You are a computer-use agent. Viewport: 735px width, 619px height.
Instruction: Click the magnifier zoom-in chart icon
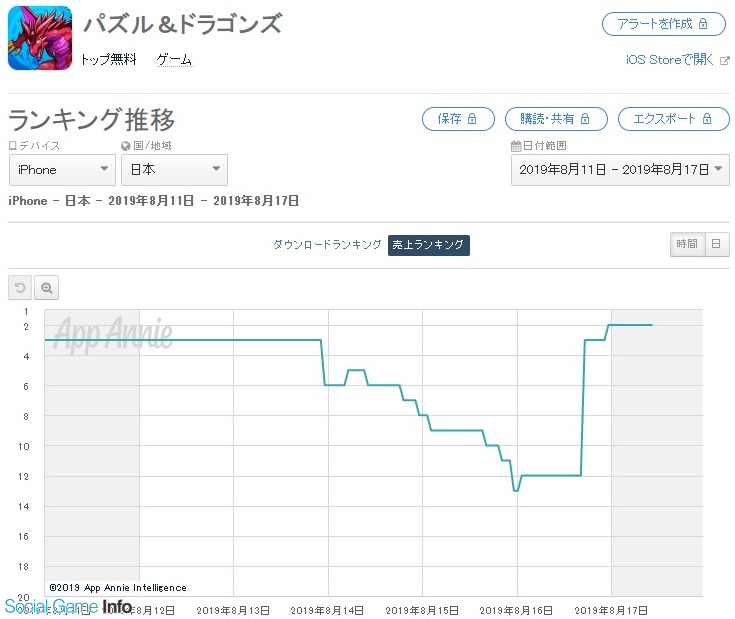click(47, 288)
